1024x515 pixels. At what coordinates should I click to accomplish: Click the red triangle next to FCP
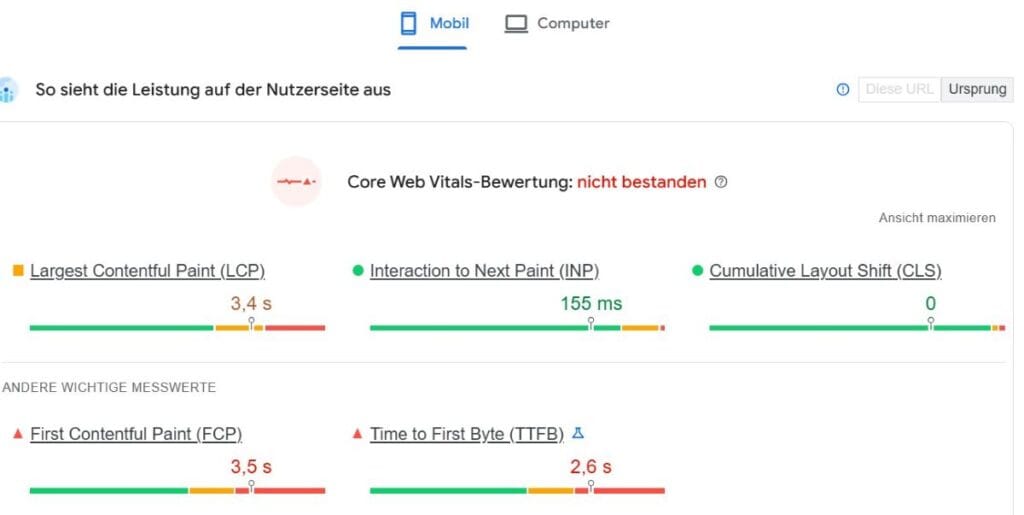[x=18, y=434]
